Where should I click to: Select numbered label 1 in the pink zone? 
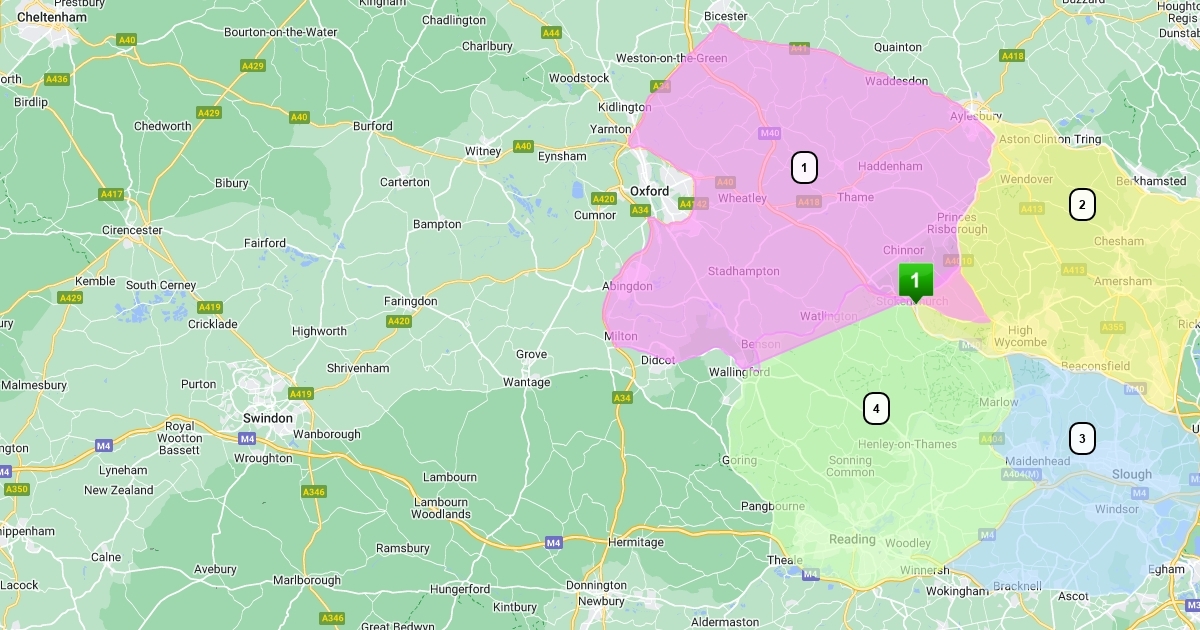(x=804, y=167)
